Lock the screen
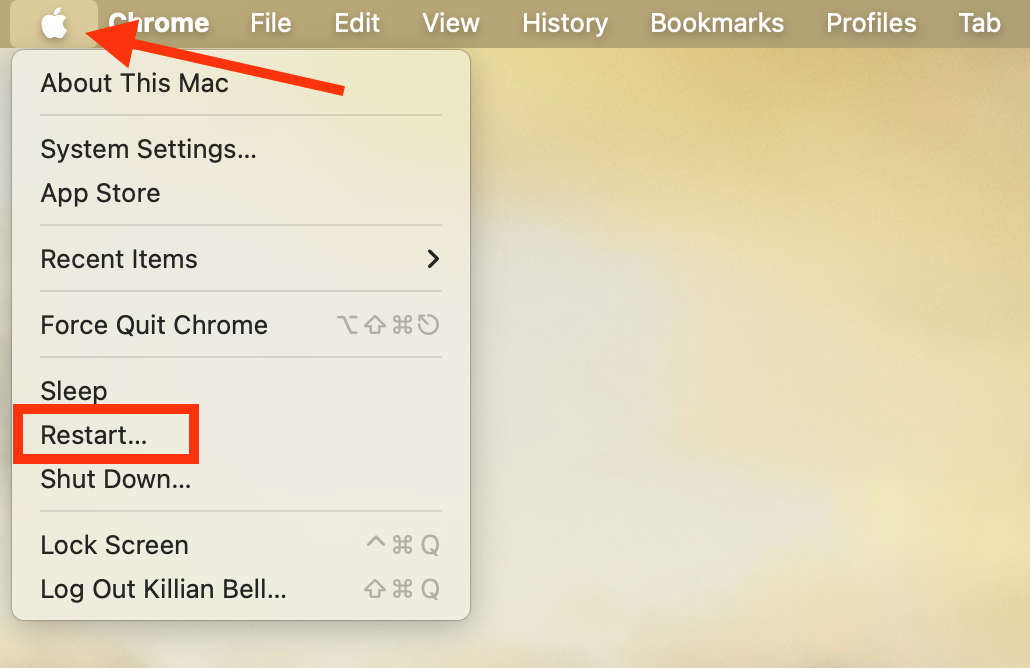 tap(114, 545)
